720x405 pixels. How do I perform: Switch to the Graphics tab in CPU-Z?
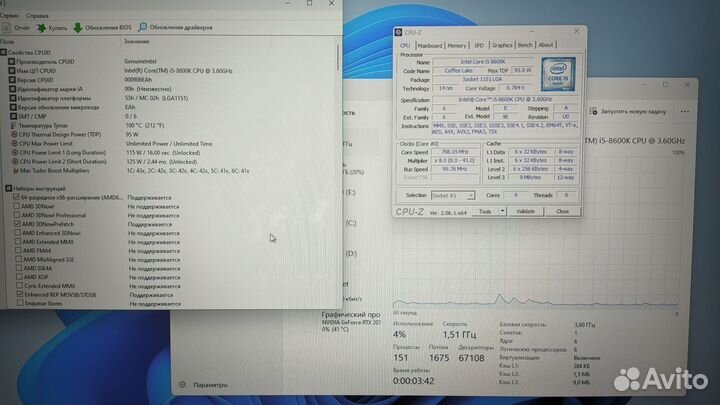tap(502, 45)
